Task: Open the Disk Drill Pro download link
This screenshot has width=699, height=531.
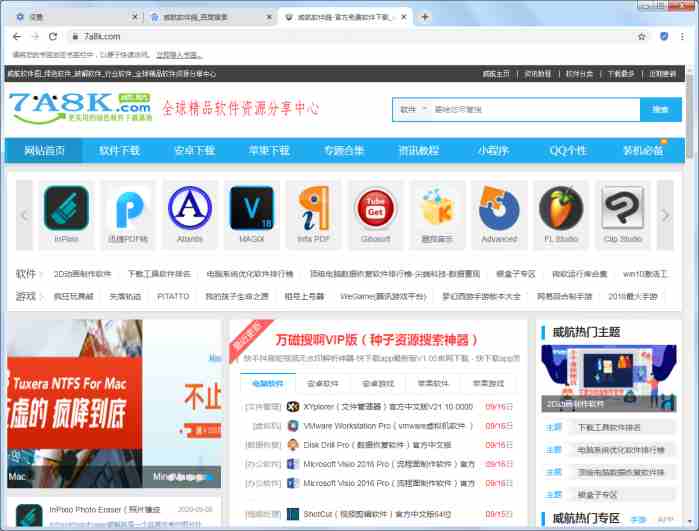Action: (377, 445)
